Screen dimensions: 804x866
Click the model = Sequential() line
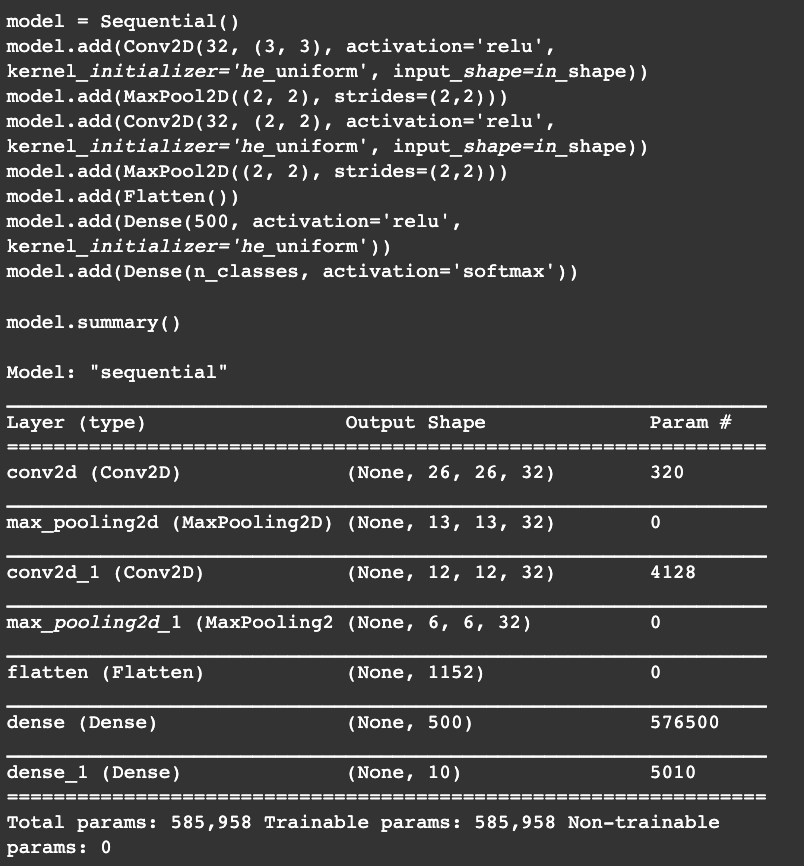click(x=123, y=22)
